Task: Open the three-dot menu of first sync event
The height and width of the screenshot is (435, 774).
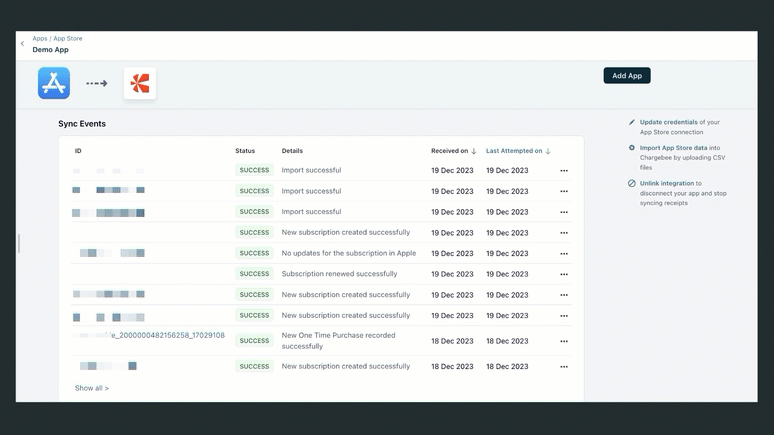Action: (x=564, y=171)
